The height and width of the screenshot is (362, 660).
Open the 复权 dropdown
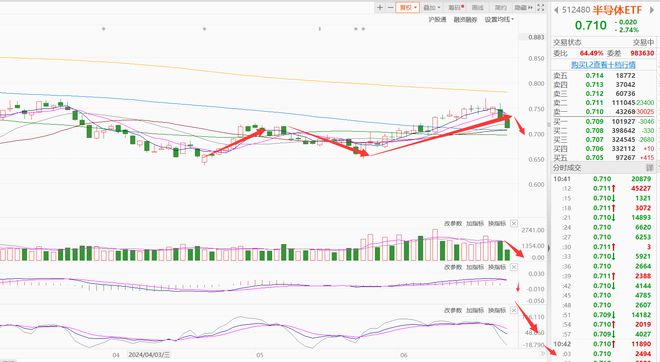point(407,8)
